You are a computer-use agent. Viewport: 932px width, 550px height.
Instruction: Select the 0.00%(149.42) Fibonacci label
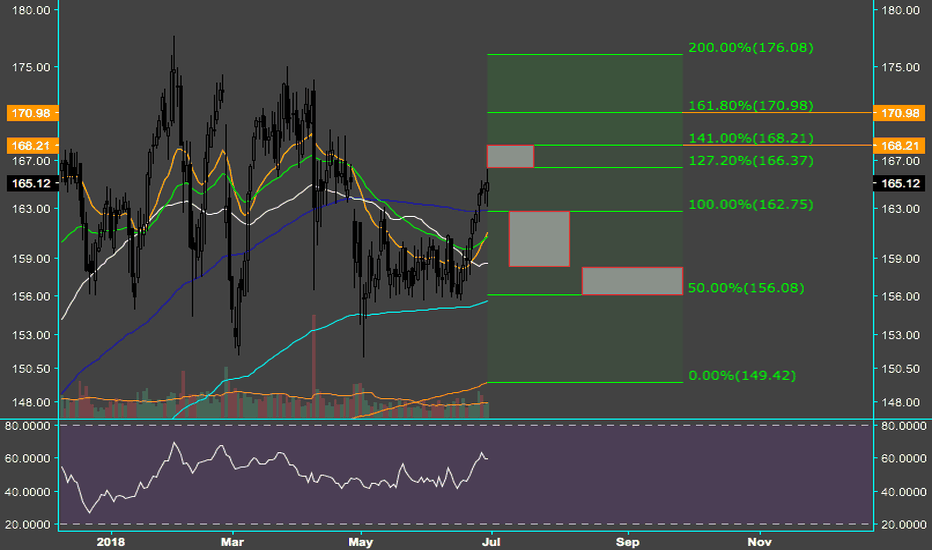(x=742, y=375)
